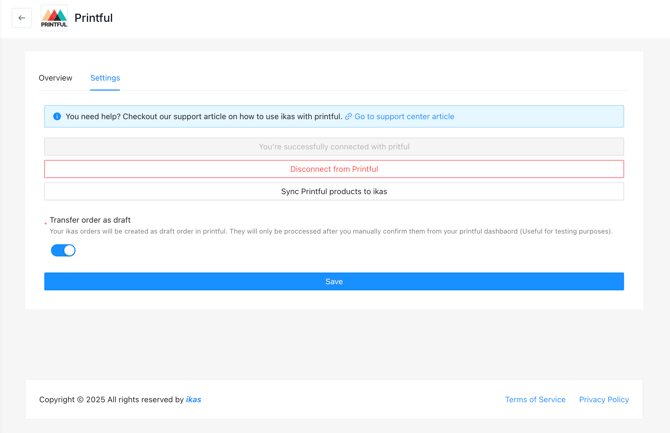Click the 'You need help?' banner text

204,116
